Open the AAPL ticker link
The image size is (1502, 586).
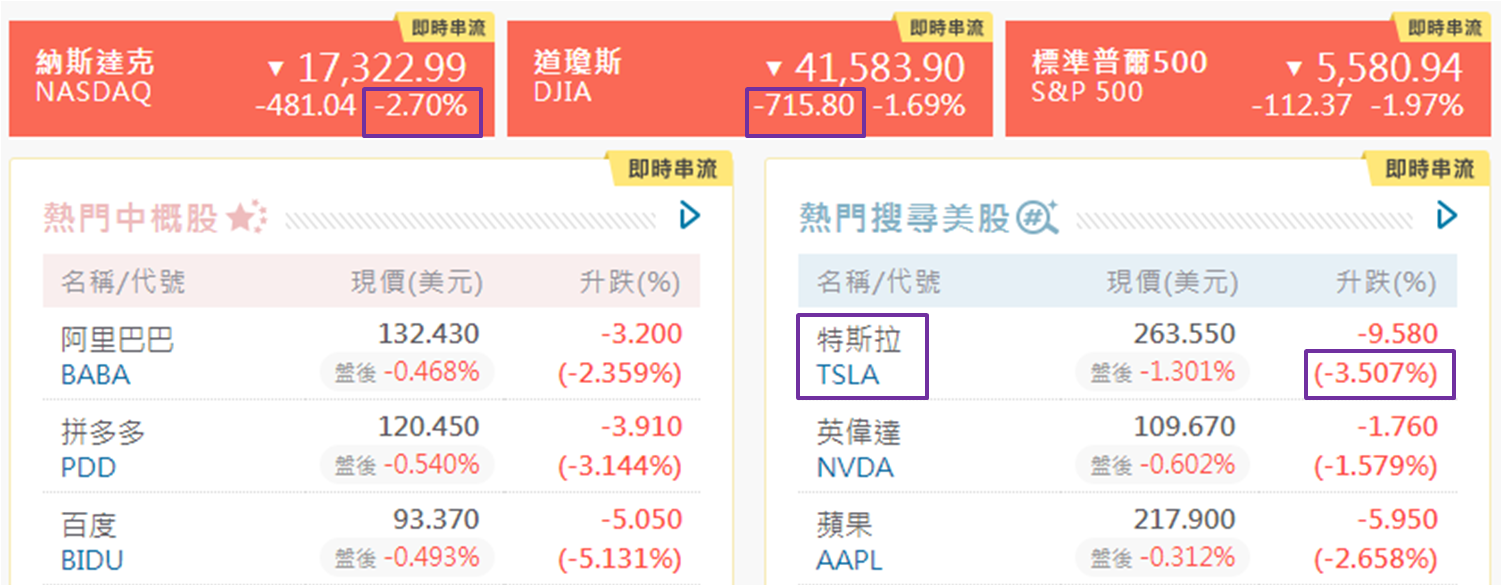coord(850,561)
